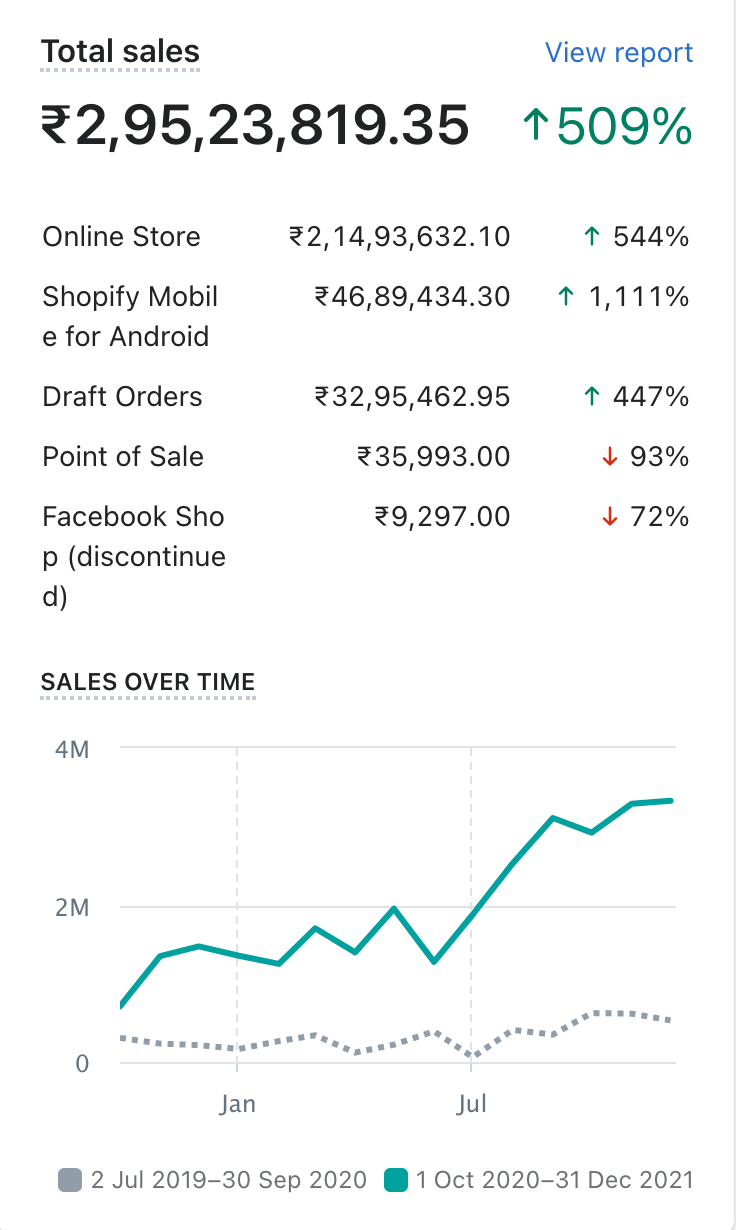Screen dimensions: 736x1230
Task: Click the up arrow next to 544%
Action: pos(592,237)
